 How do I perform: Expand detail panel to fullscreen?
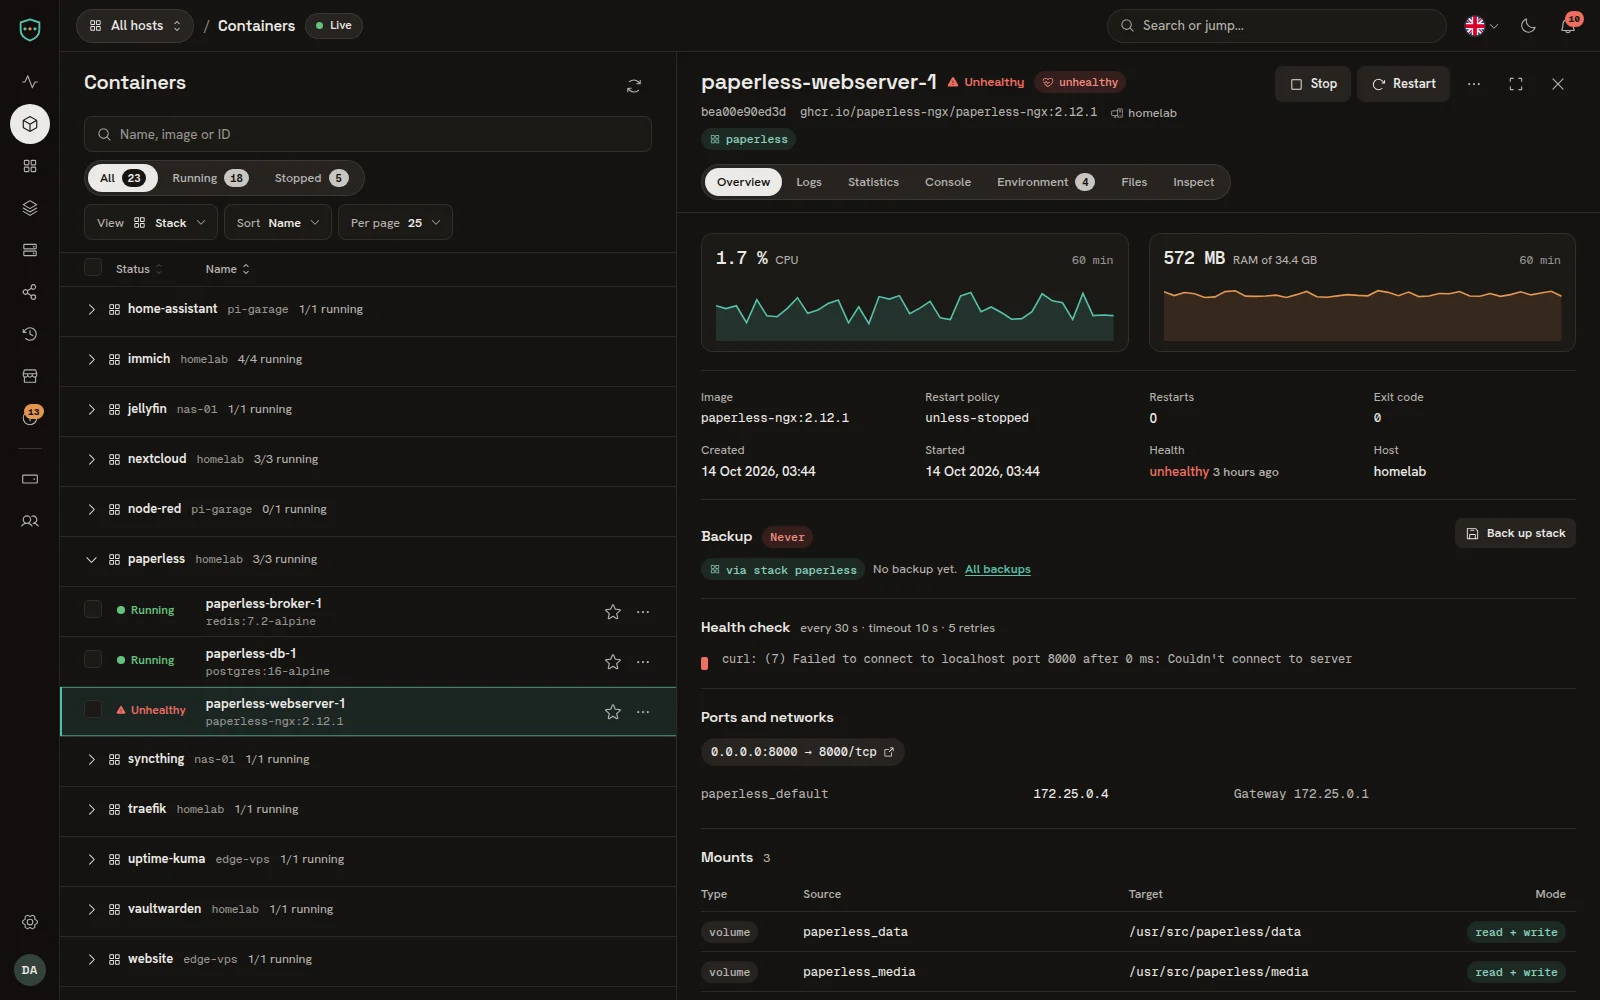1516,84
